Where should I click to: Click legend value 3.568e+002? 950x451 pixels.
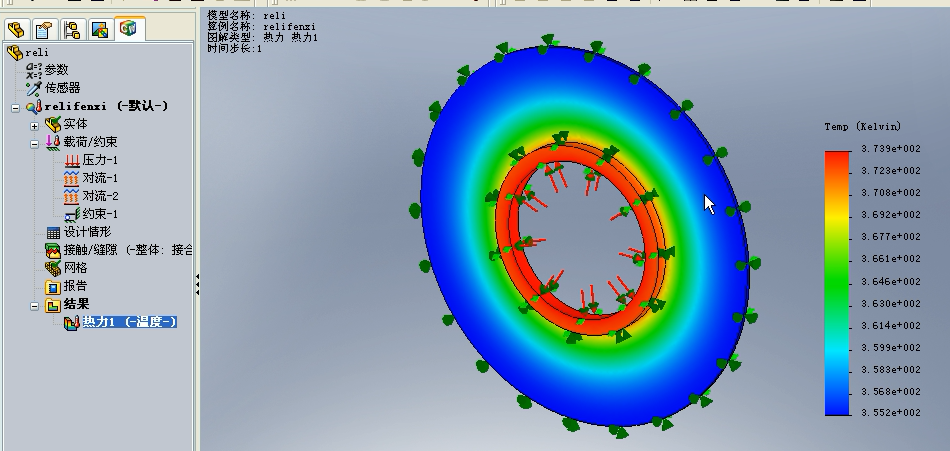[x=891, y=391]
